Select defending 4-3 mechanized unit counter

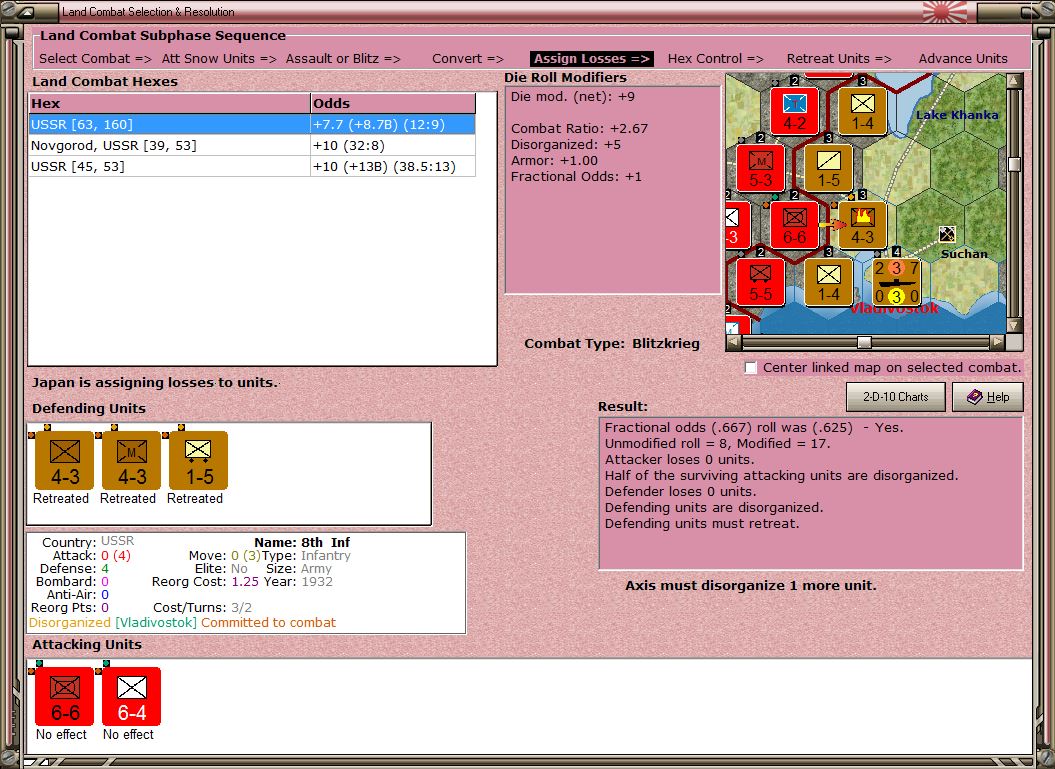pos(131,461)
